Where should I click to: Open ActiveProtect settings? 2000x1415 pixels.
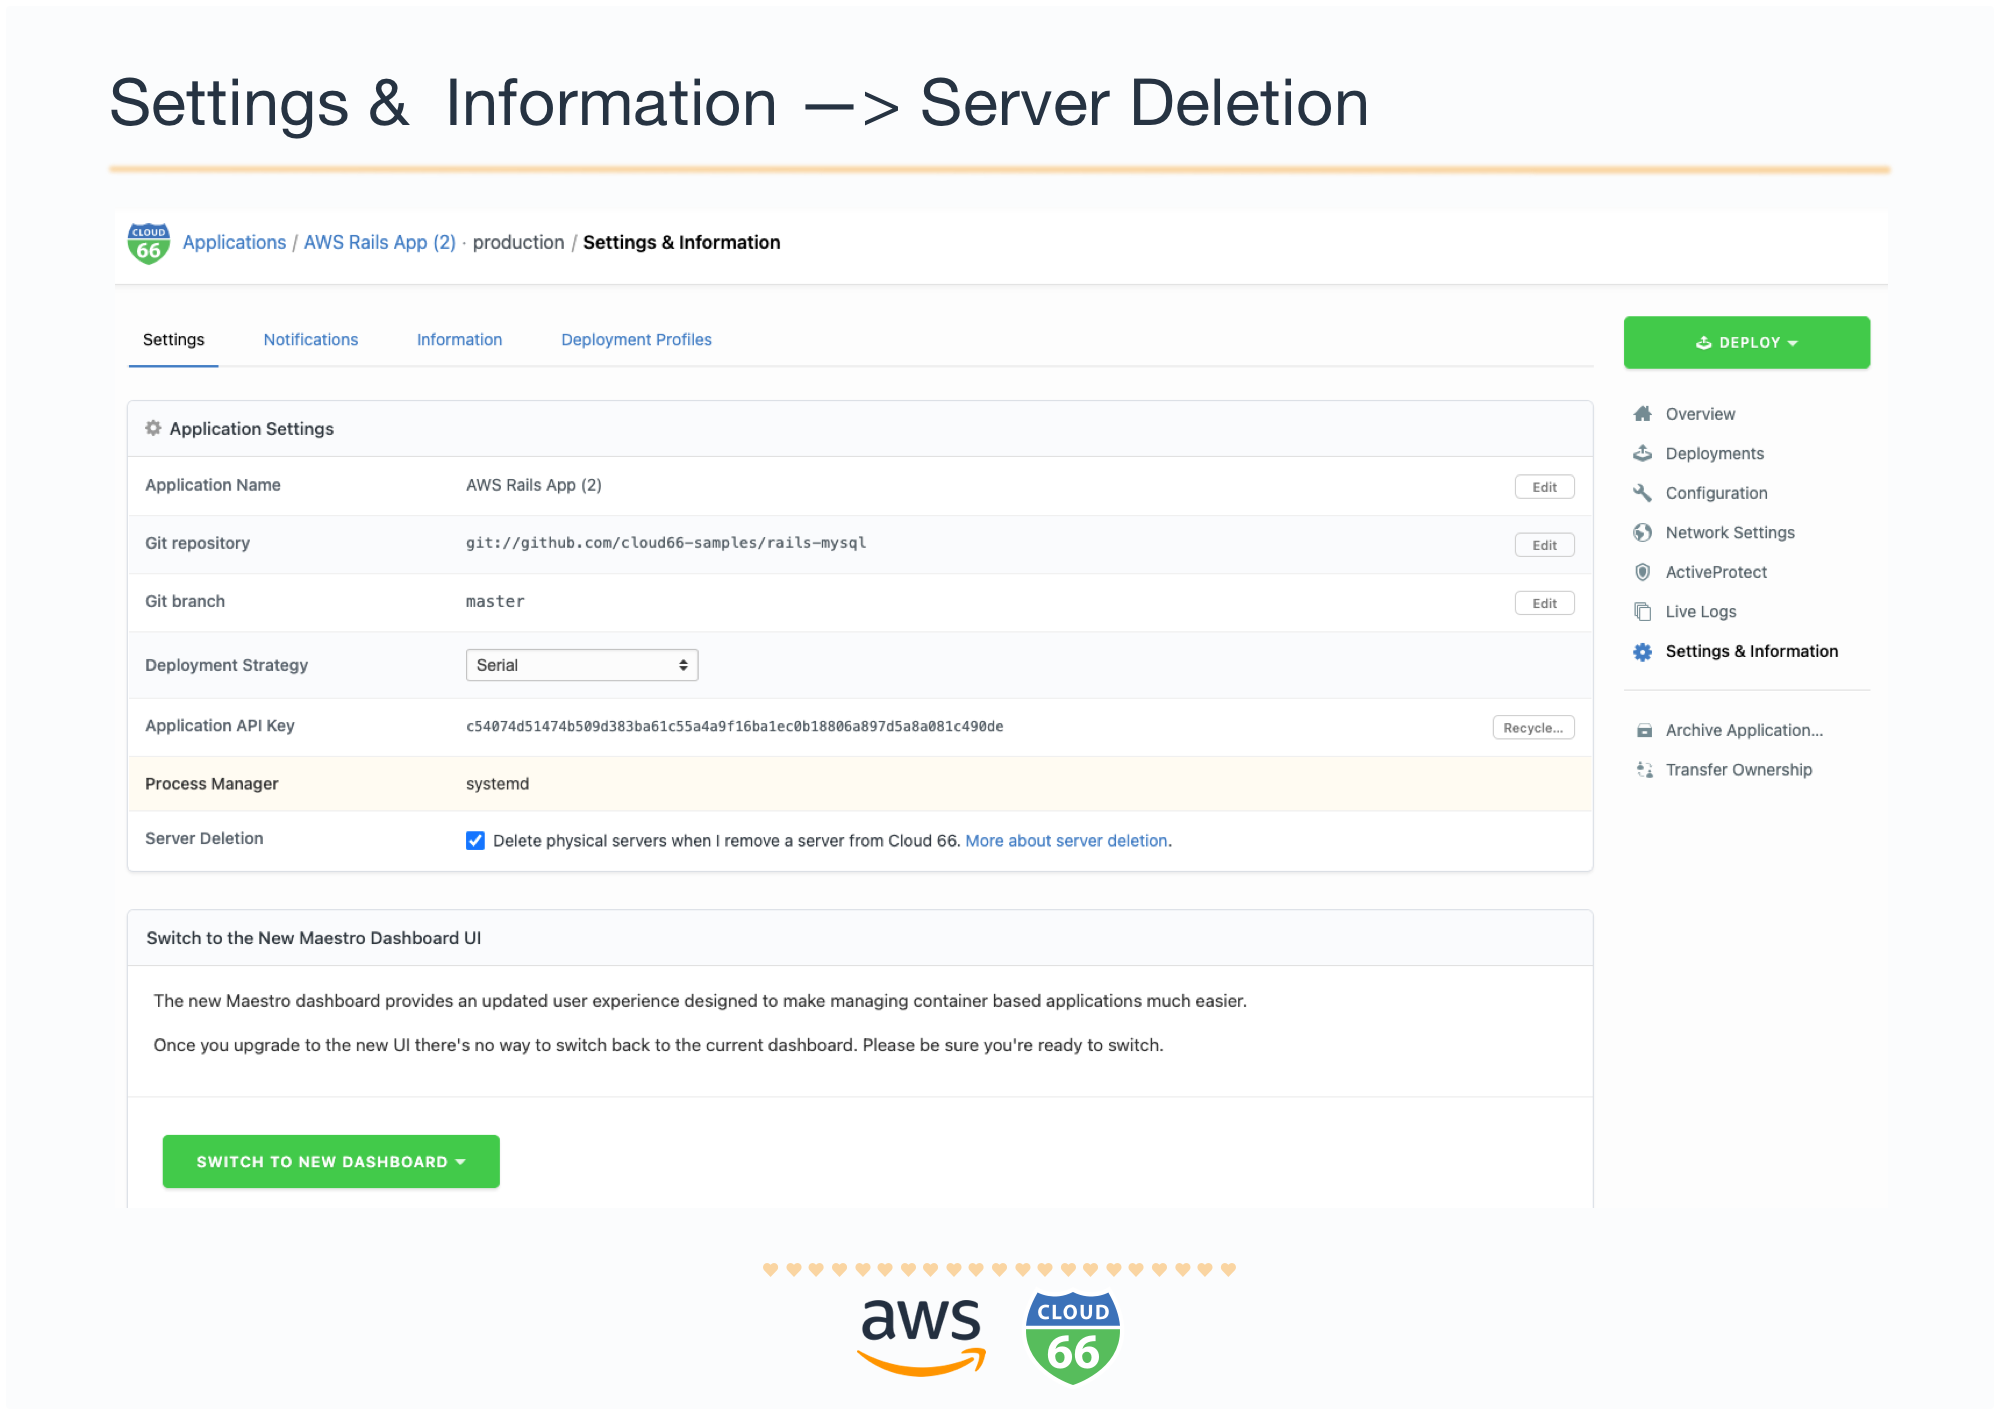[x=1715, y=571]
